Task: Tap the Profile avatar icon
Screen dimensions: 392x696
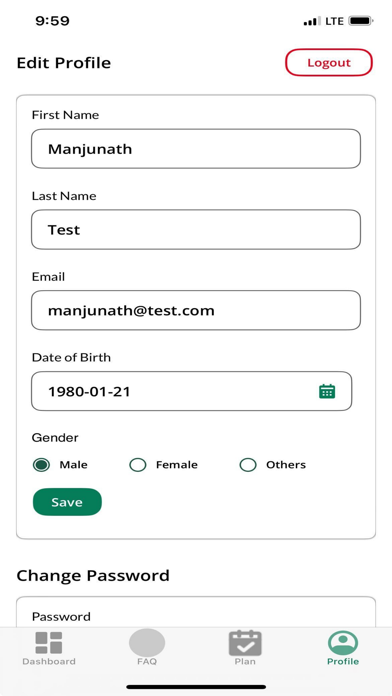Action: 343,643
